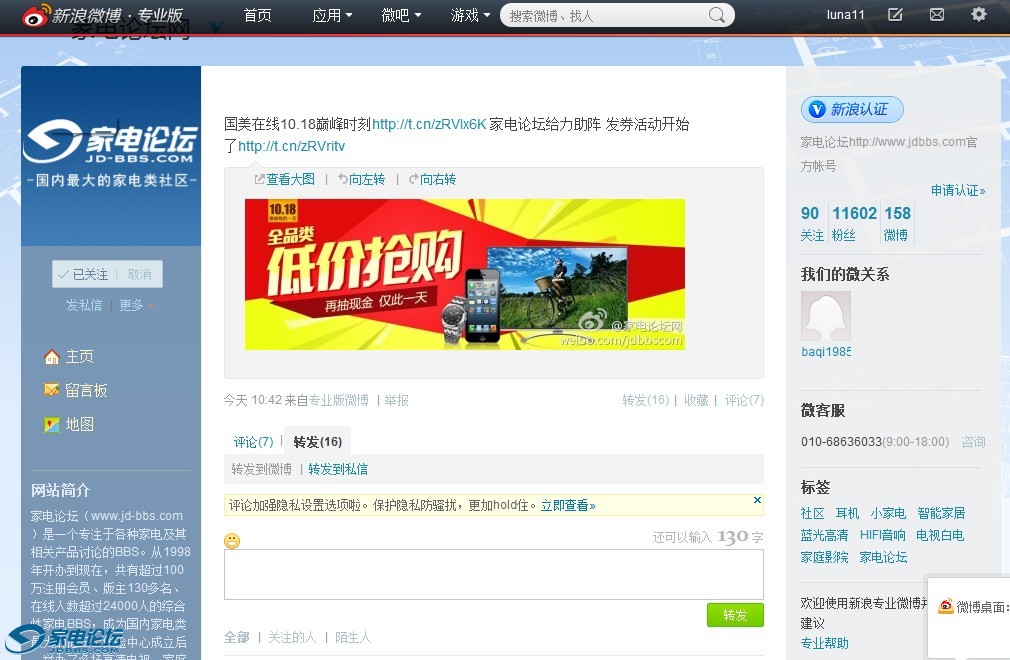Click 举报 report link
This screenshot has width=1010, height=660.
(397, 401)
